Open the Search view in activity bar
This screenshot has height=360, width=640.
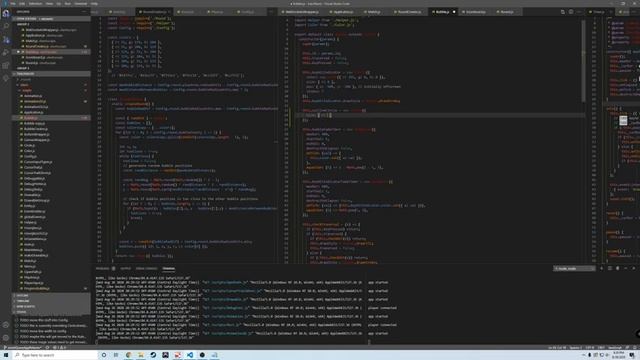(x=6, y=26)
